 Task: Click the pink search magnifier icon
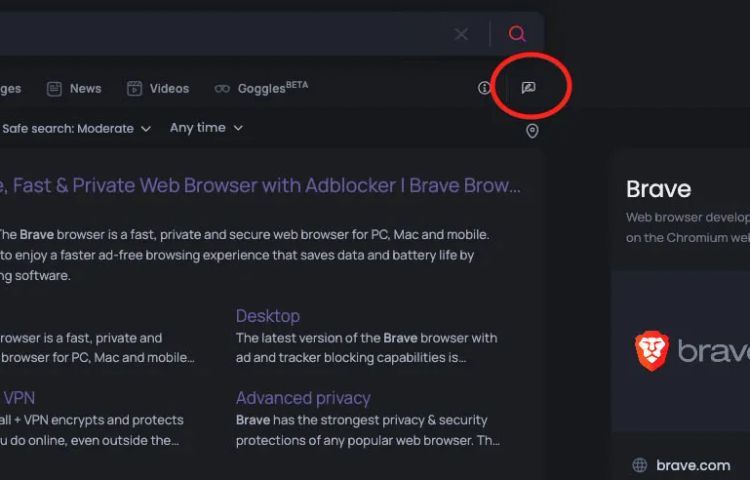pos(517,33)
